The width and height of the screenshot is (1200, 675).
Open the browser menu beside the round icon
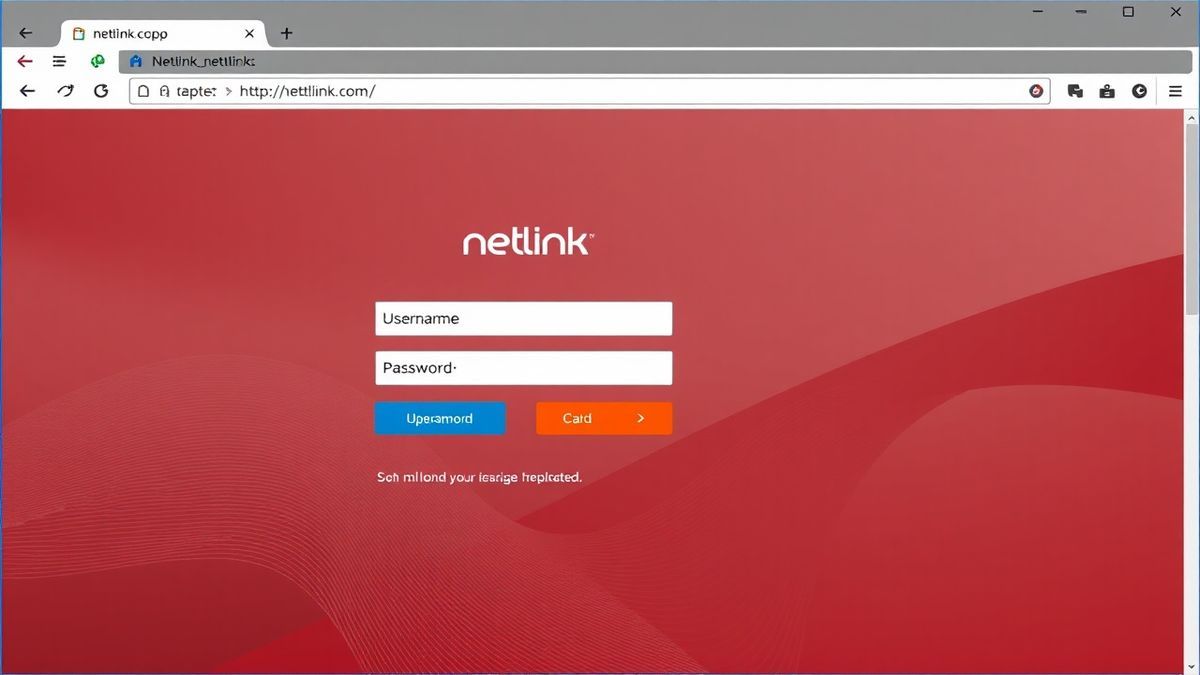pos(1175,91)
